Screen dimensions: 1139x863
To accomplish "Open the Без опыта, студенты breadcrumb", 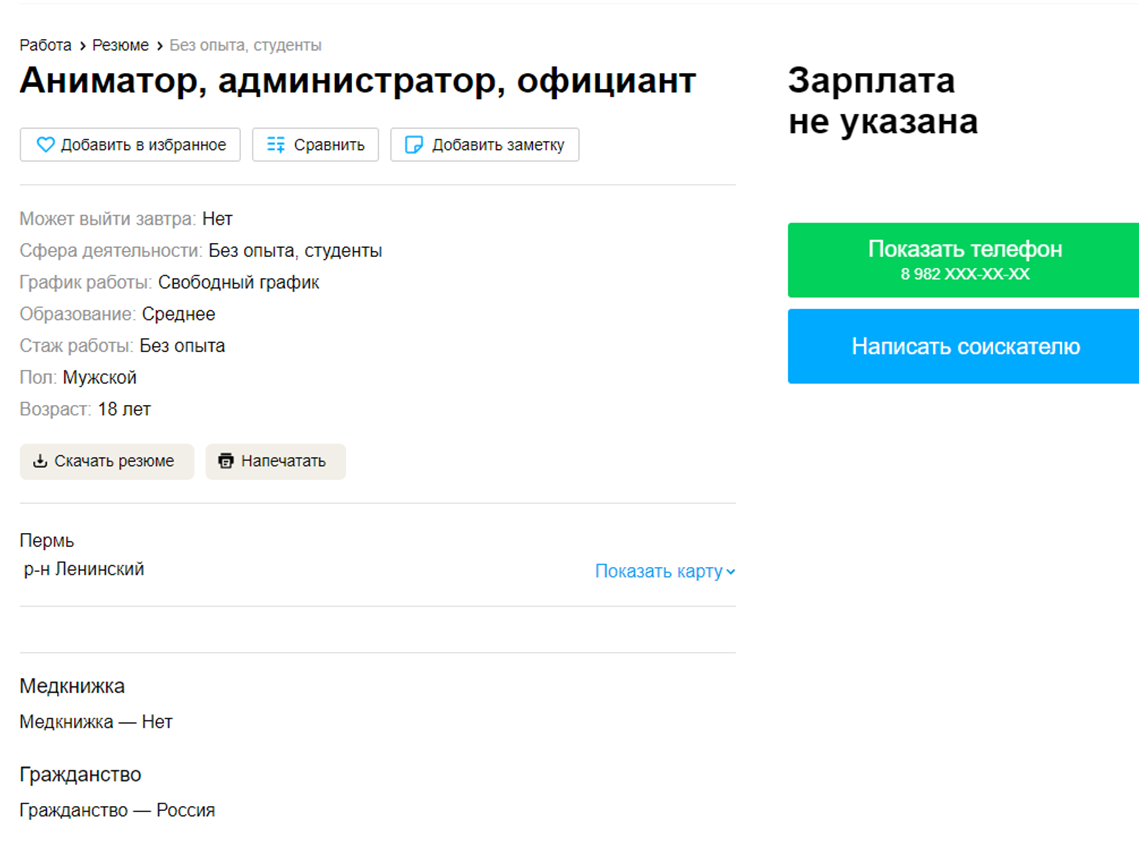I will point(246,45).
